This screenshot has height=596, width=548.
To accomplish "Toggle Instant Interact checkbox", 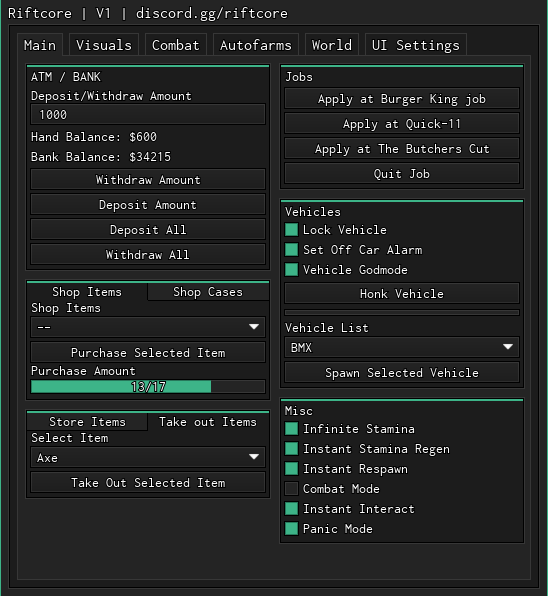I will coord(291,509).
